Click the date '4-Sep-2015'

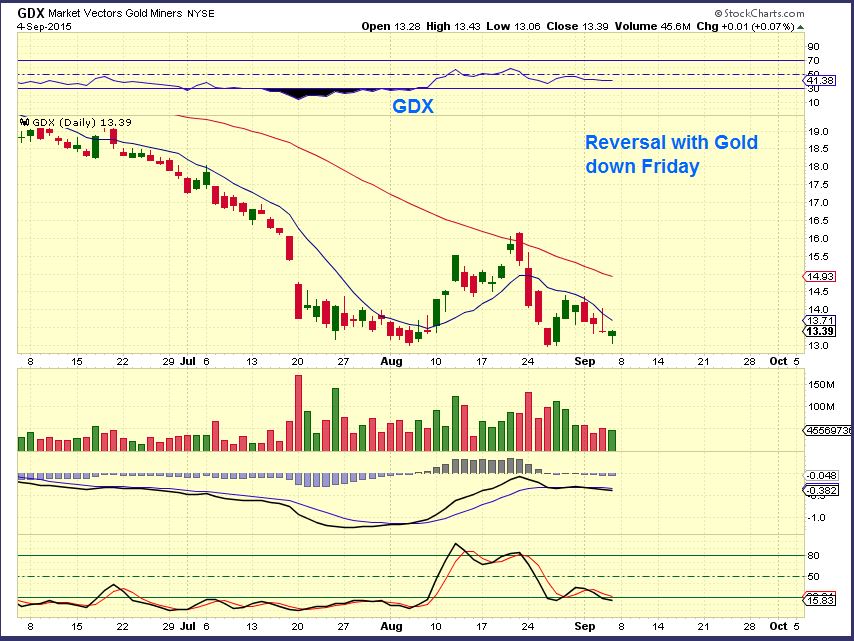click(x=44, y=26)
